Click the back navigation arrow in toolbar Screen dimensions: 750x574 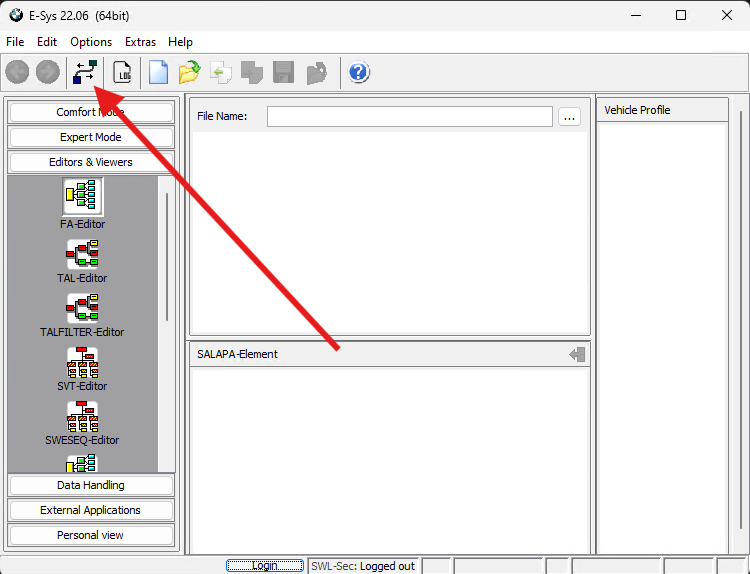[17, 72]
